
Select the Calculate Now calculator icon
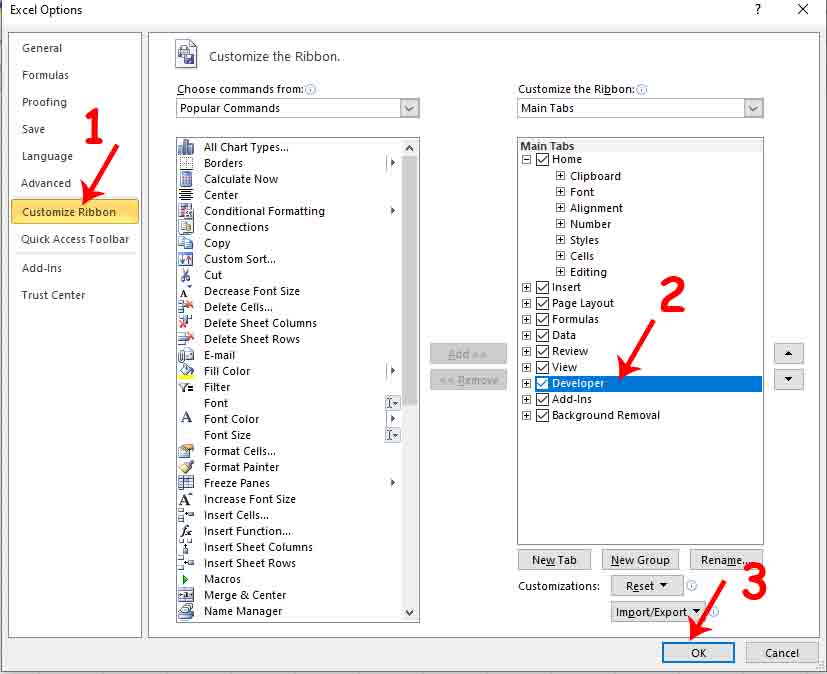coord(186,179)
